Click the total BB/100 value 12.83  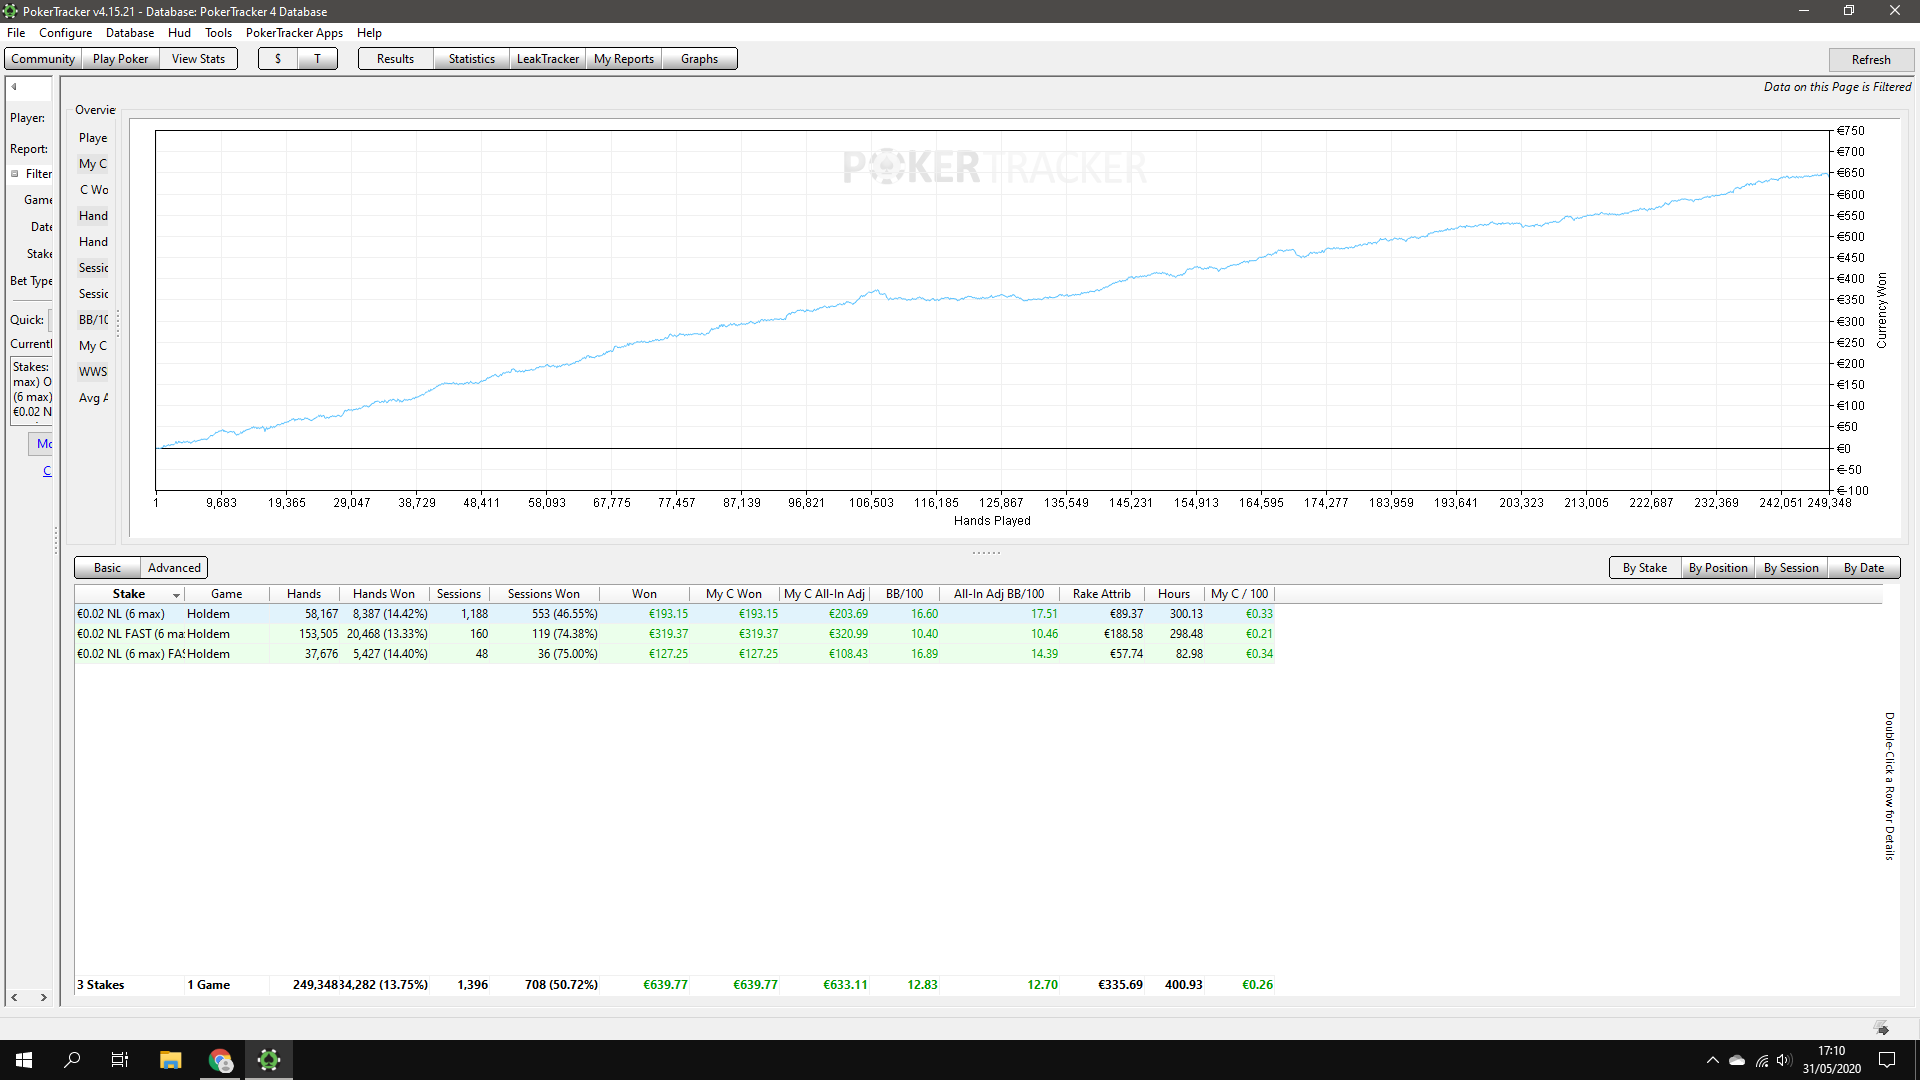coord(922,985)
